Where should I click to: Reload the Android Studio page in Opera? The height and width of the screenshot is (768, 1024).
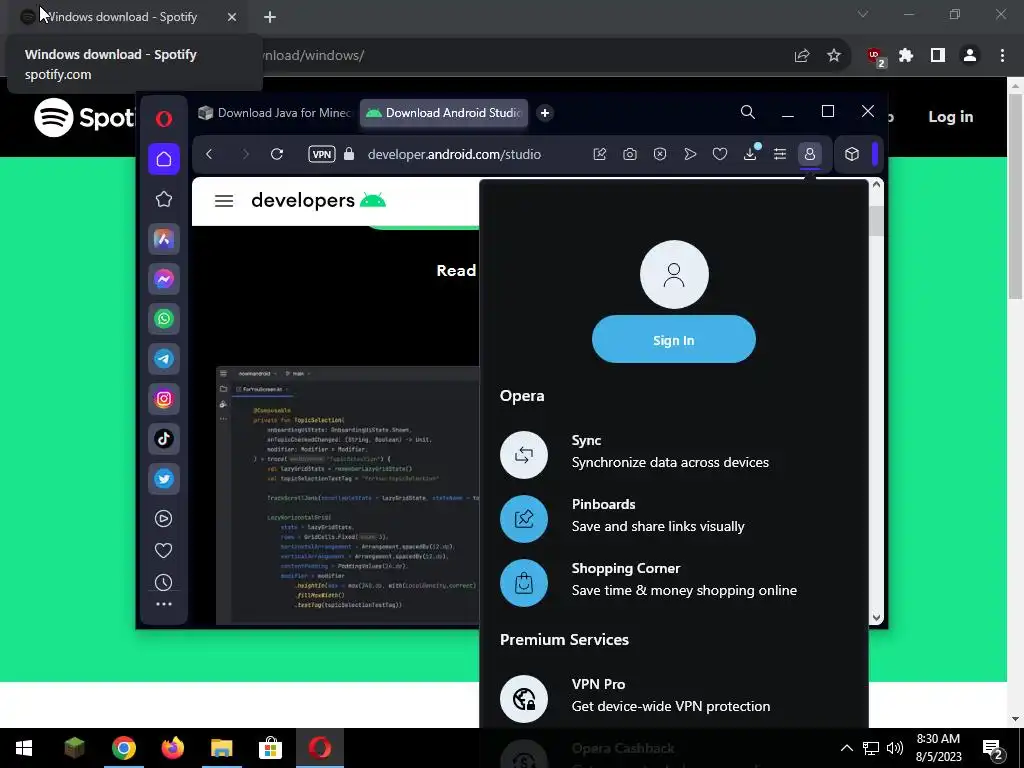click(277, 154)
